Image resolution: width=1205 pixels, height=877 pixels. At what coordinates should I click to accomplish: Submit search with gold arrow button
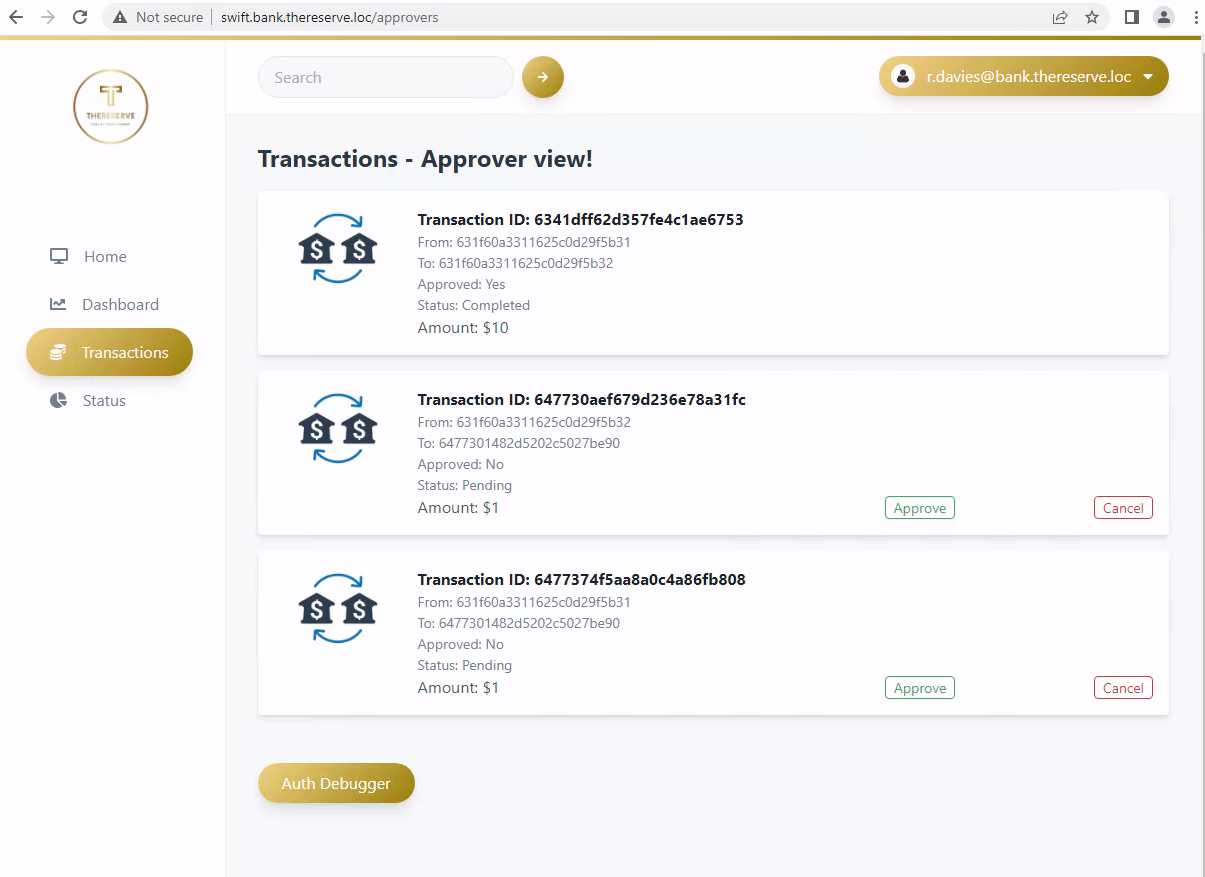click(x=543, y=77)
